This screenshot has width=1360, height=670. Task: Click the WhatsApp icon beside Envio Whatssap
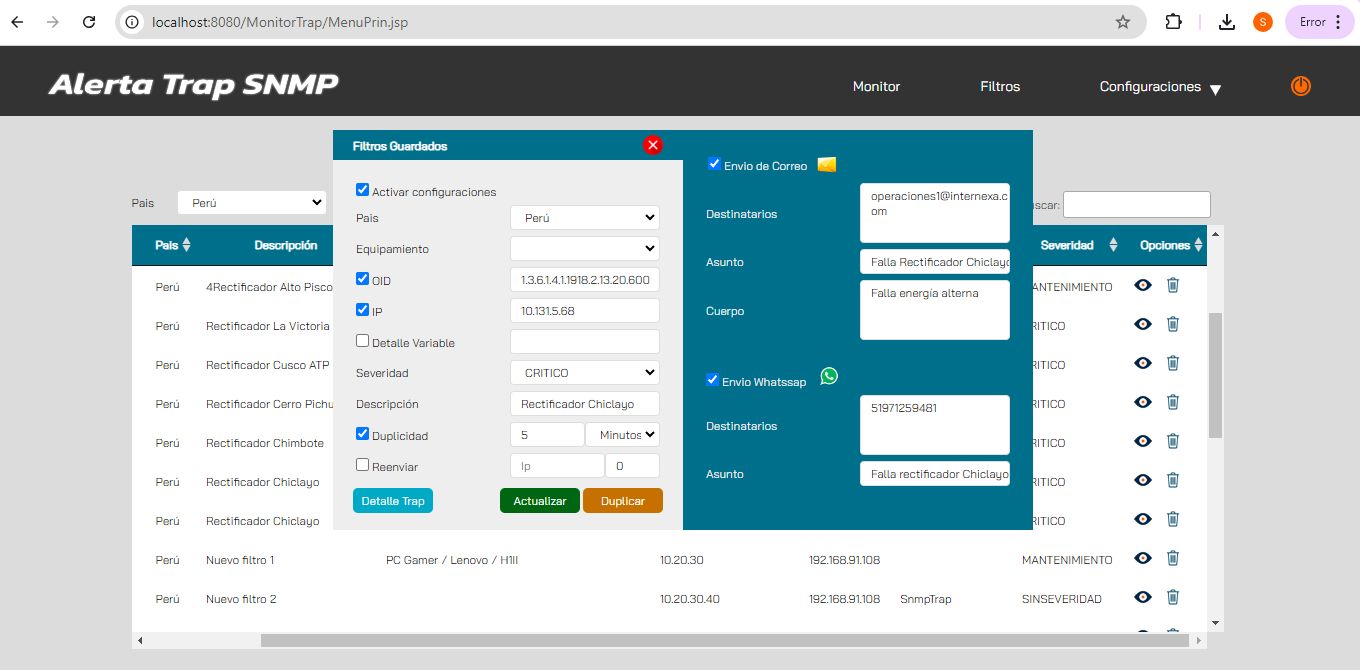tap(829, 376)
